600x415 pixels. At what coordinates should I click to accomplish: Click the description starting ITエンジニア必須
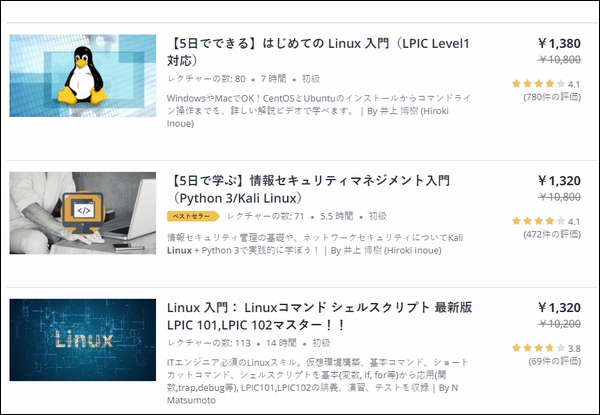318,381
